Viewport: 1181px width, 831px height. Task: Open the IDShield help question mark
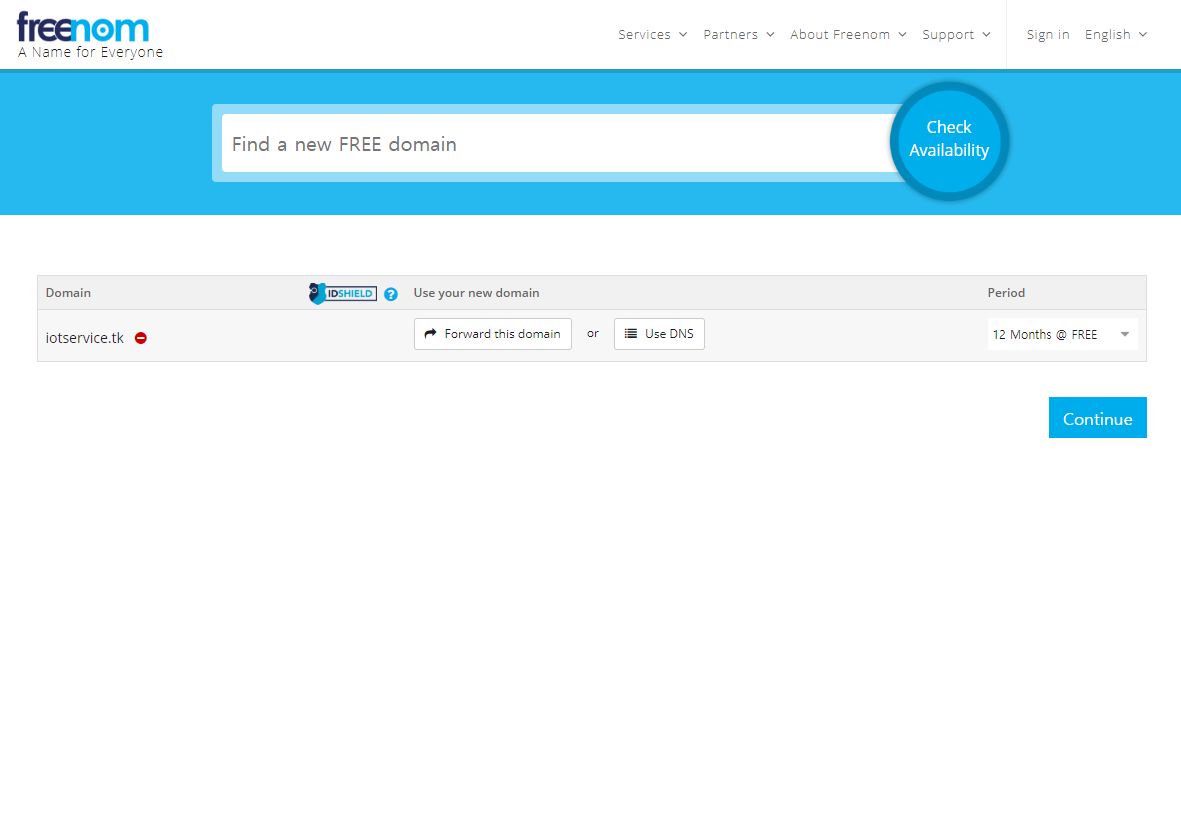391,295
